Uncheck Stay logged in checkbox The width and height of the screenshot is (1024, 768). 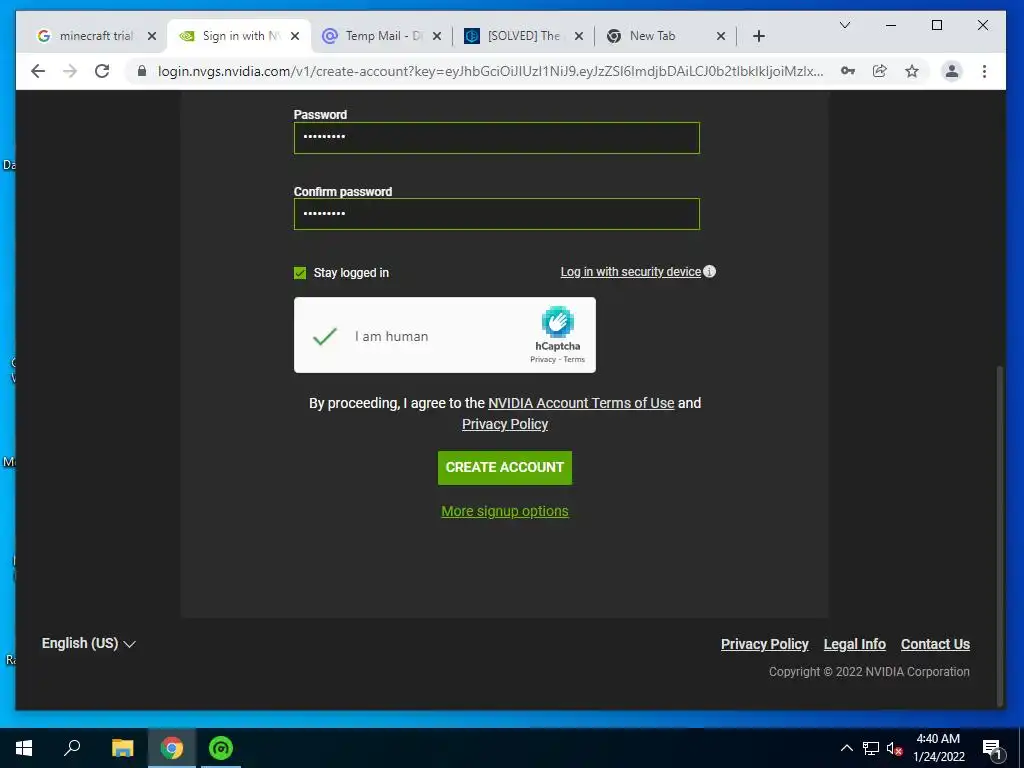tap(300, 273)
